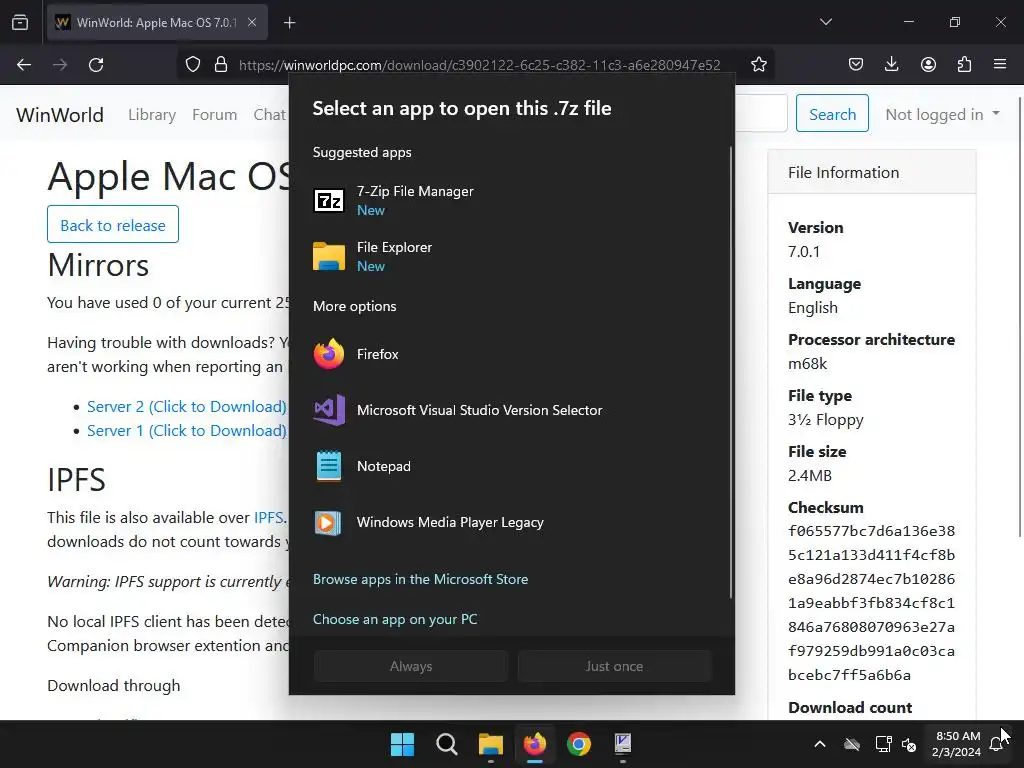The width and height of the screenshot is (1024, 768).
Task: Click the Just once button
Action: [615, 666]
